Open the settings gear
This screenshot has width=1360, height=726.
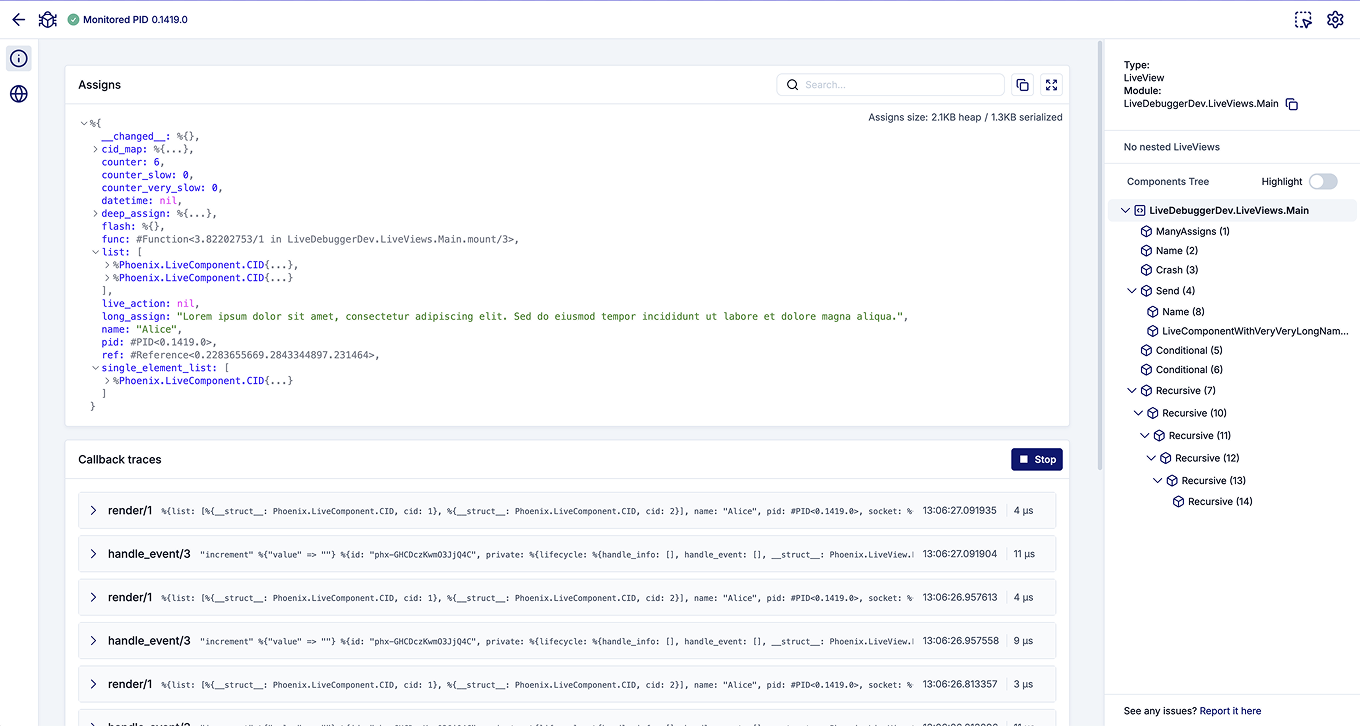pyautogui.click(x=1335, y=19)
